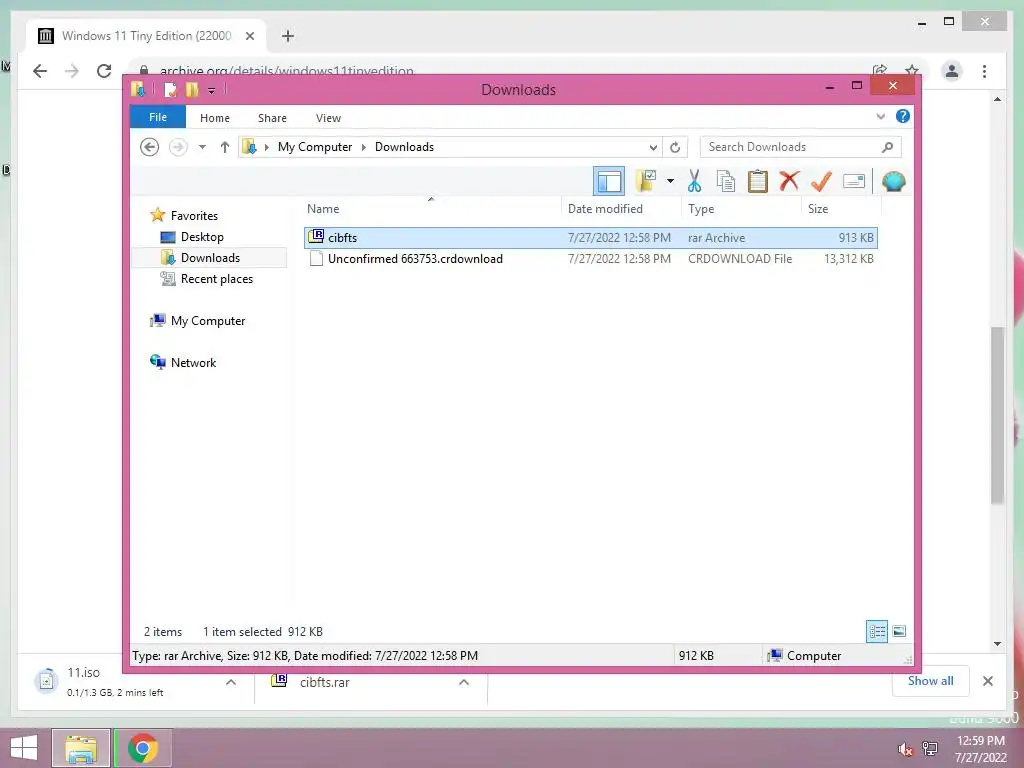Toggle the preview pane toolbar button
The image size is (1024, 768).
coord(609,182)
